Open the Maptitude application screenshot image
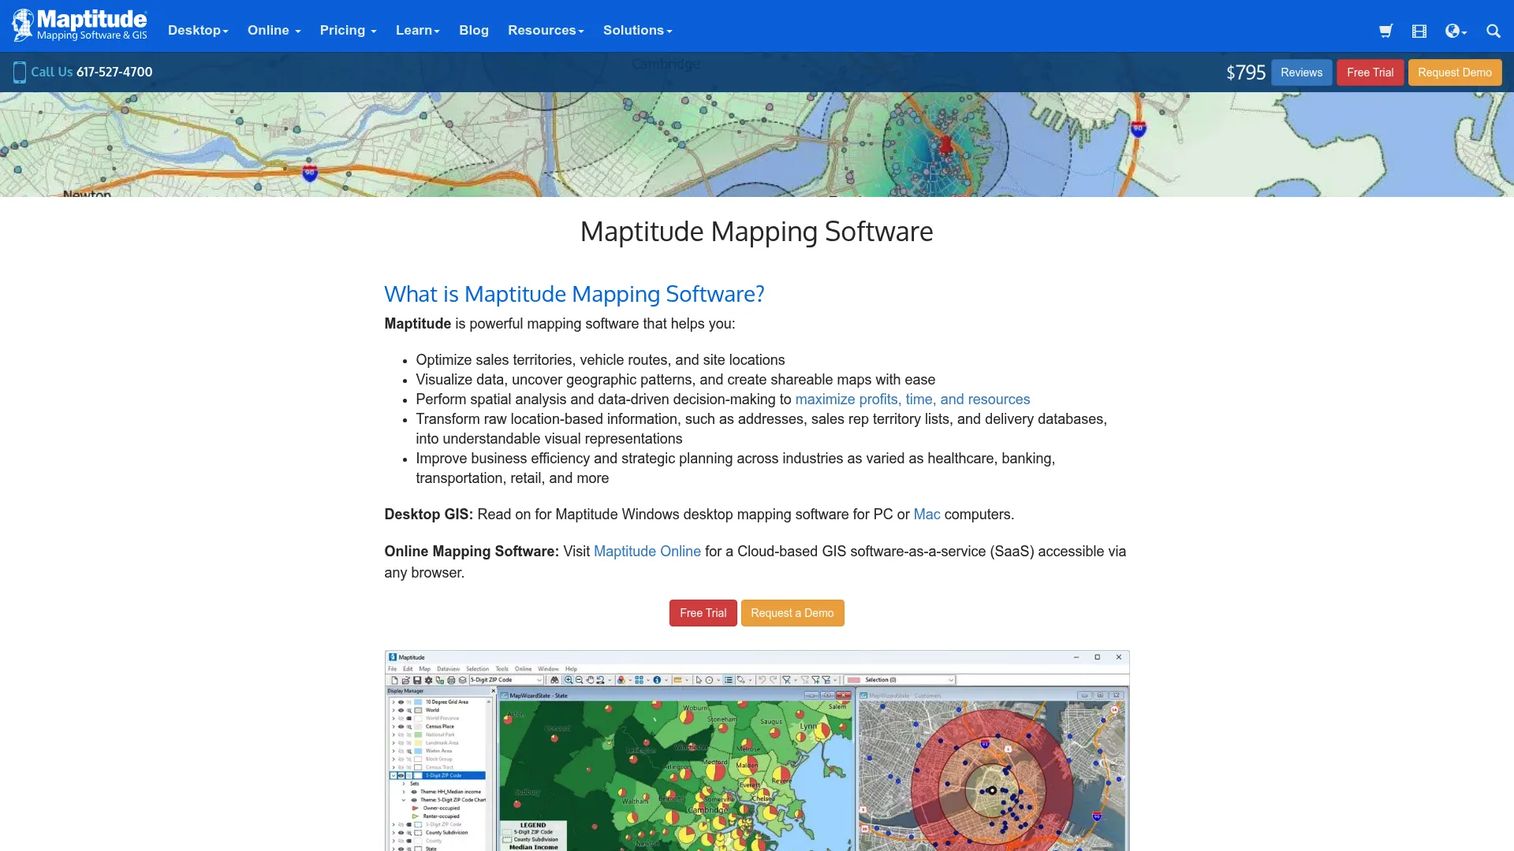 click(757, 751)
